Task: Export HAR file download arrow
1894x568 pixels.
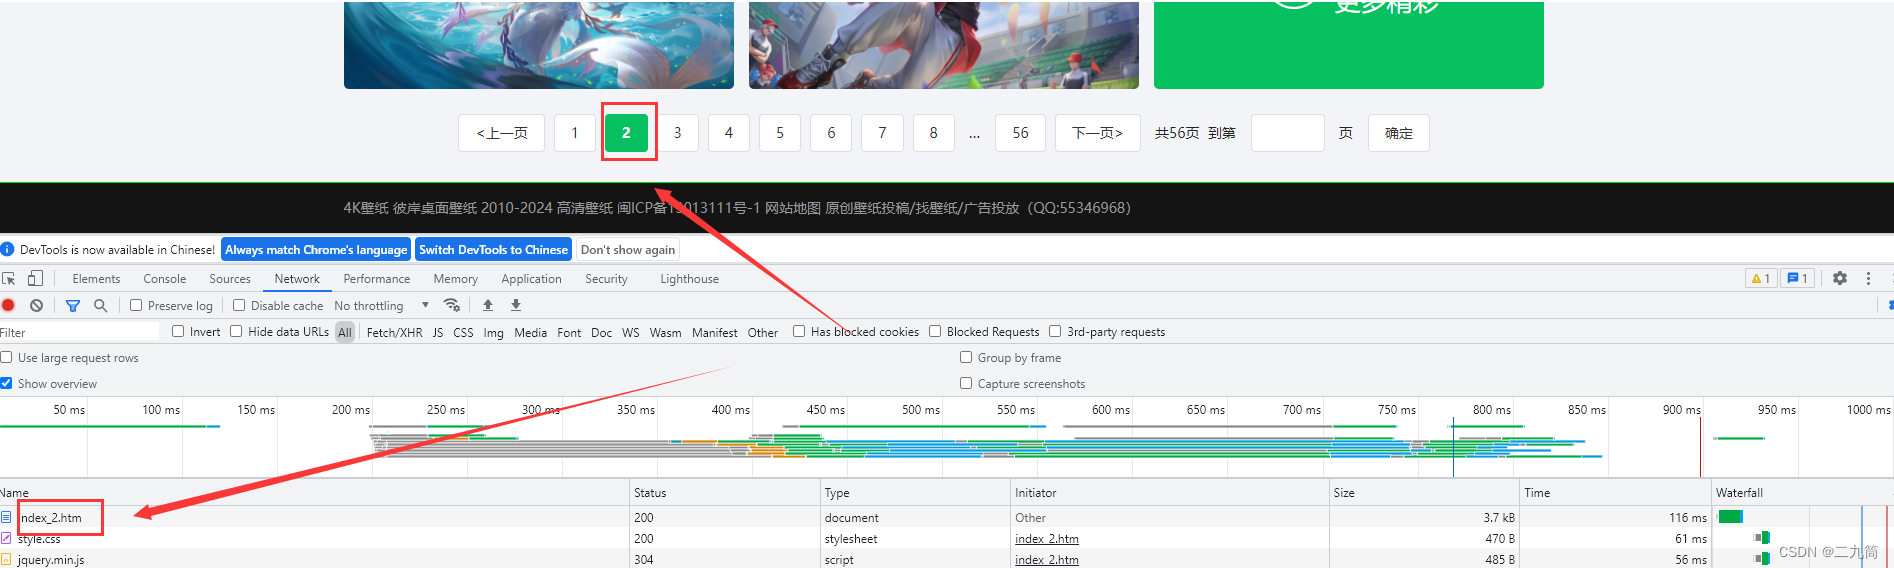Action: pos(516,305)
